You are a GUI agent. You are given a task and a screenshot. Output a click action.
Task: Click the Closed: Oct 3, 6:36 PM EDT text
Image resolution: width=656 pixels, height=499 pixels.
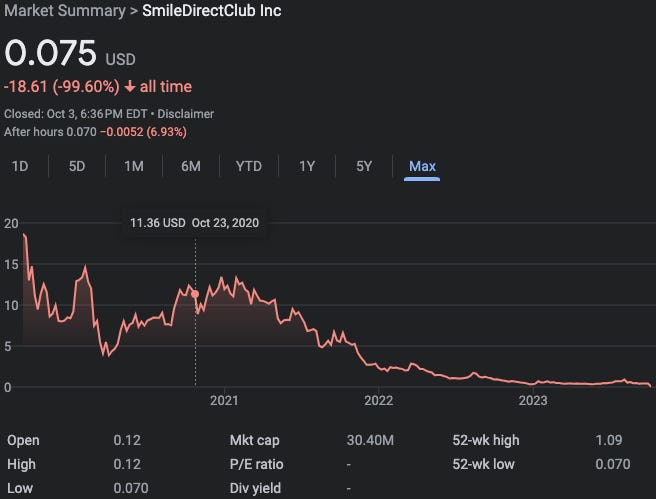tap(76, 114)
